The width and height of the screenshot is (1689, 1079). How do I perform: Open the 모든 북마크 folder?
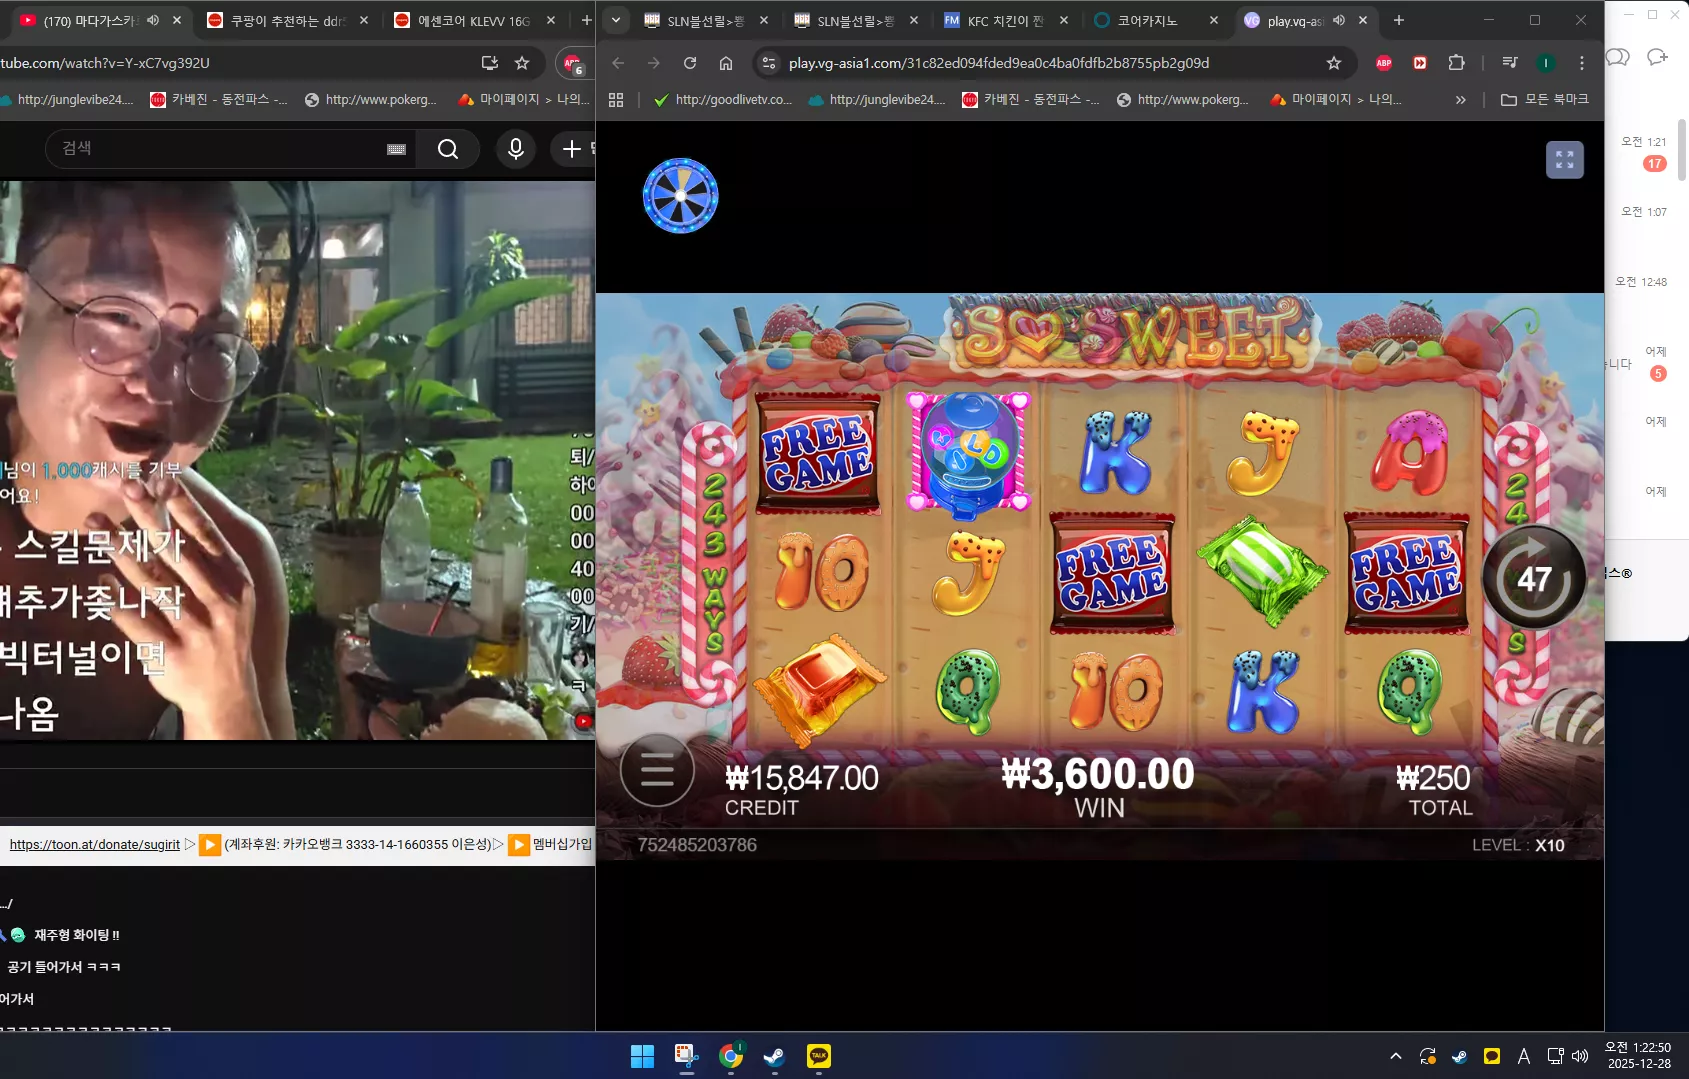click(x=1545, y=100)
